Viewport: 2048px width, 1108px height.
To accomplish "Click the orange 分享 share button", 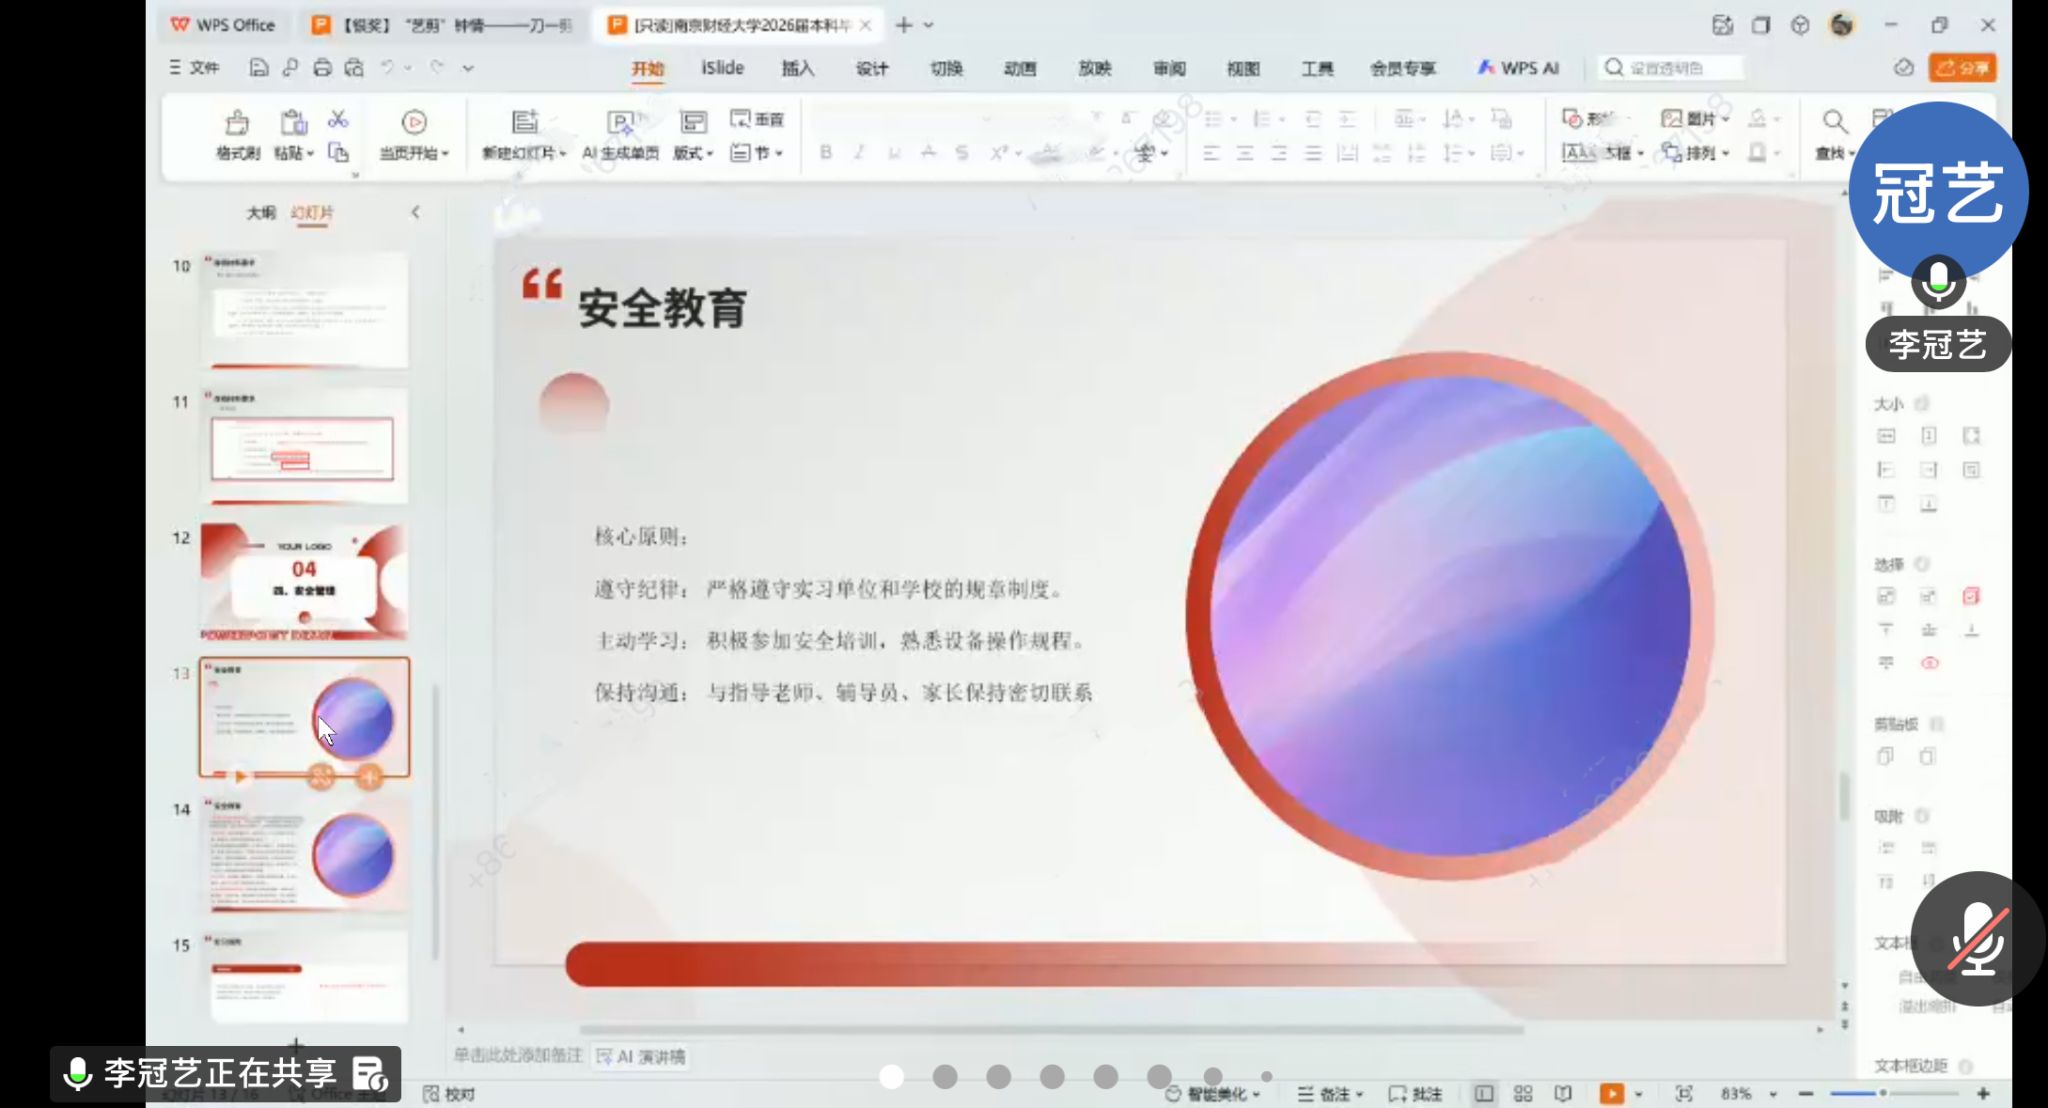I will (1962, 68).
